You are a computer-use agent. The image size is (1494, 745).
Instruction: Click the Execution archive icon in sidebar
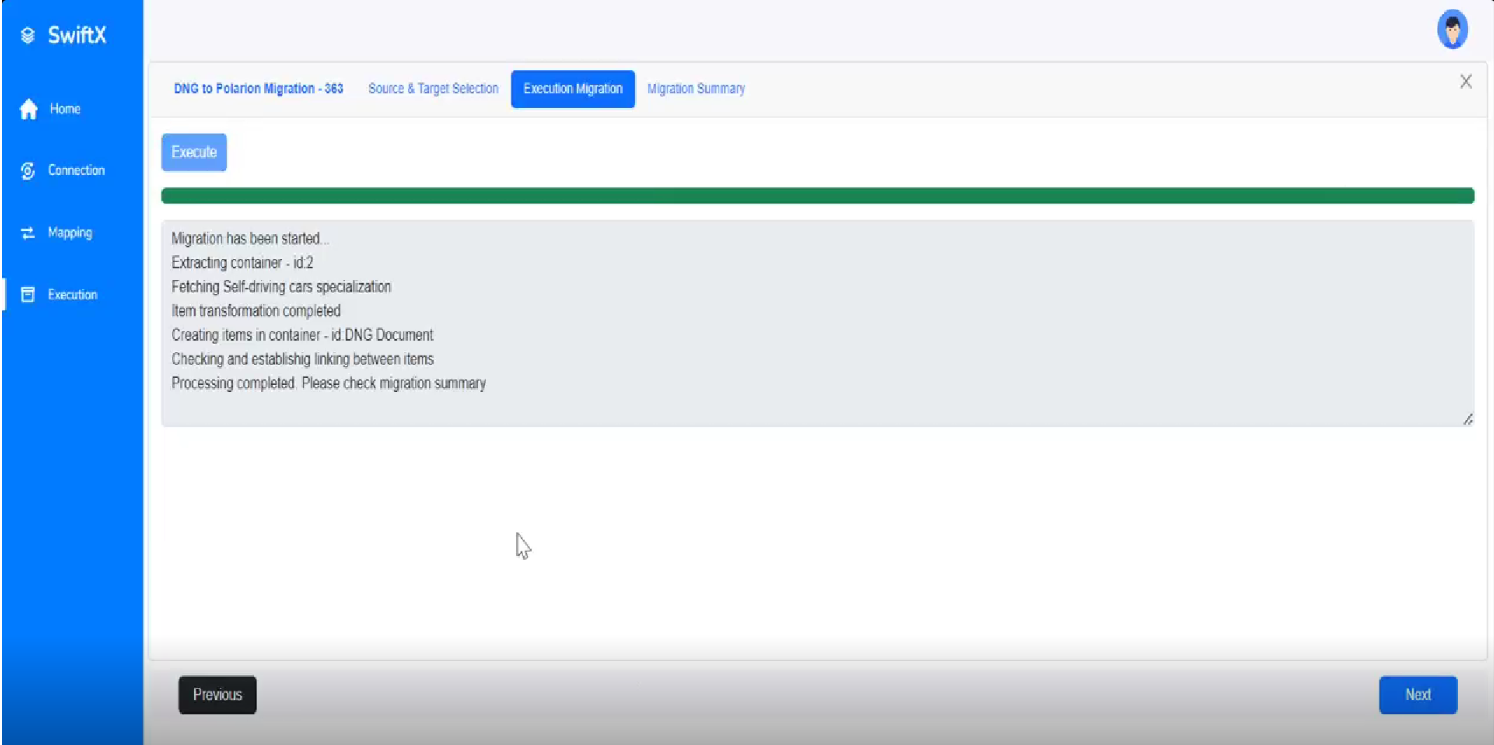click(x=28, y=295)
